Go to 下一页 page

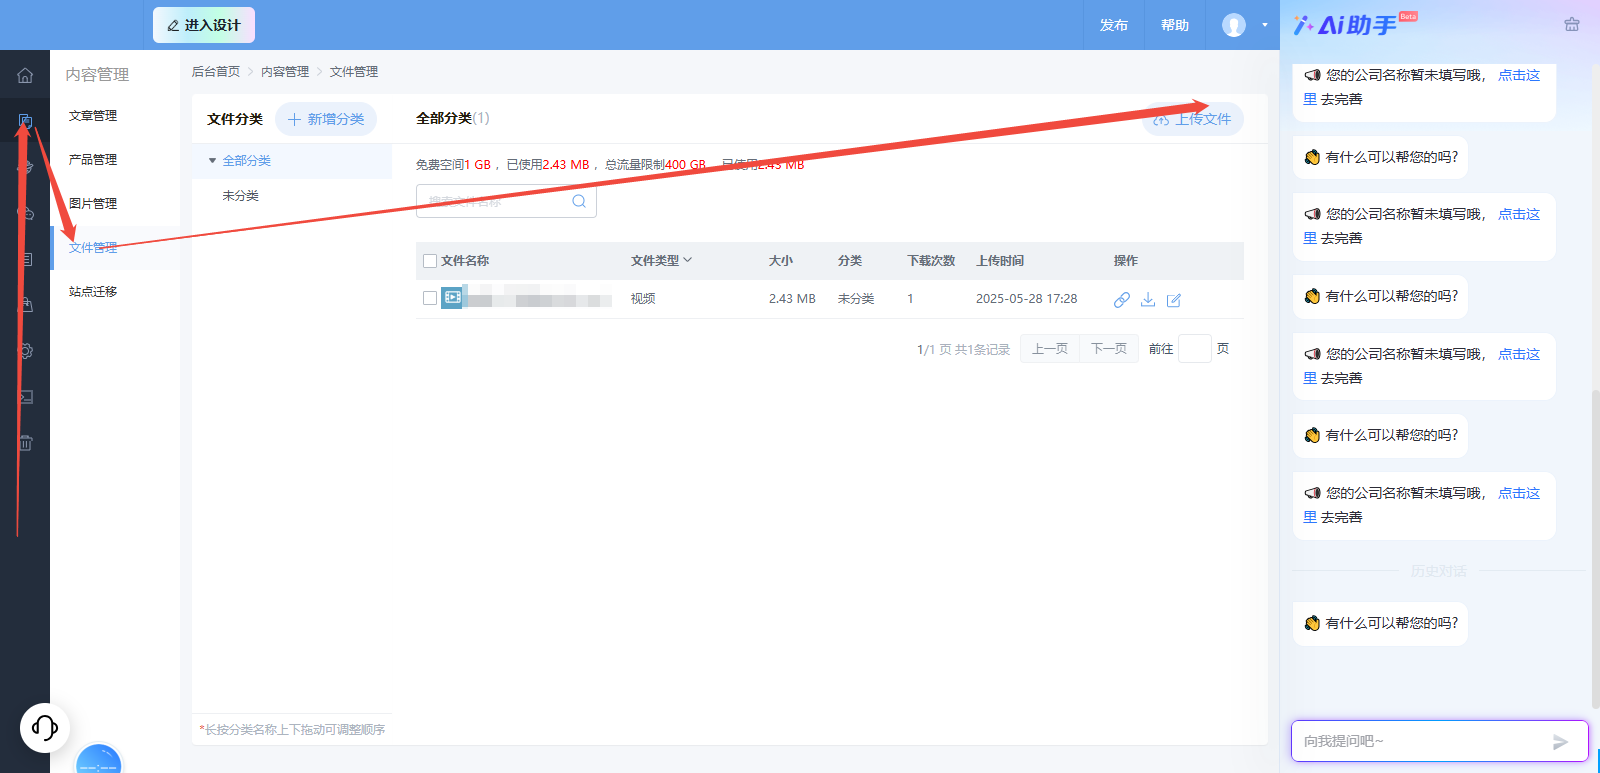(x=1109, y=349)
